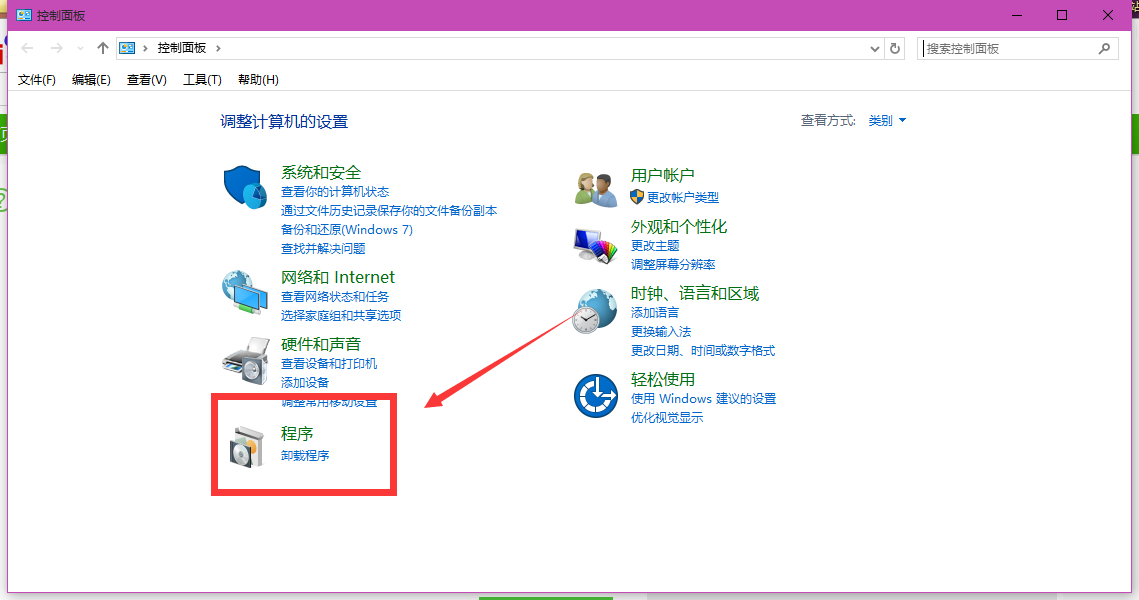The height and width of the screenshot is (600, 1139).
Task: Open recent locations dropdown arrow
Action: [x=80, y=49]
